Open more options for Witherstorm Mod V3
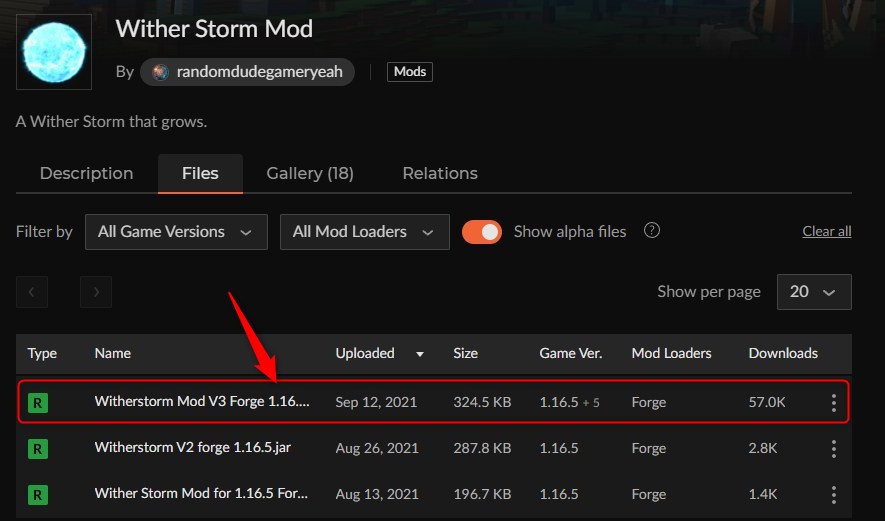 [834, 402]
